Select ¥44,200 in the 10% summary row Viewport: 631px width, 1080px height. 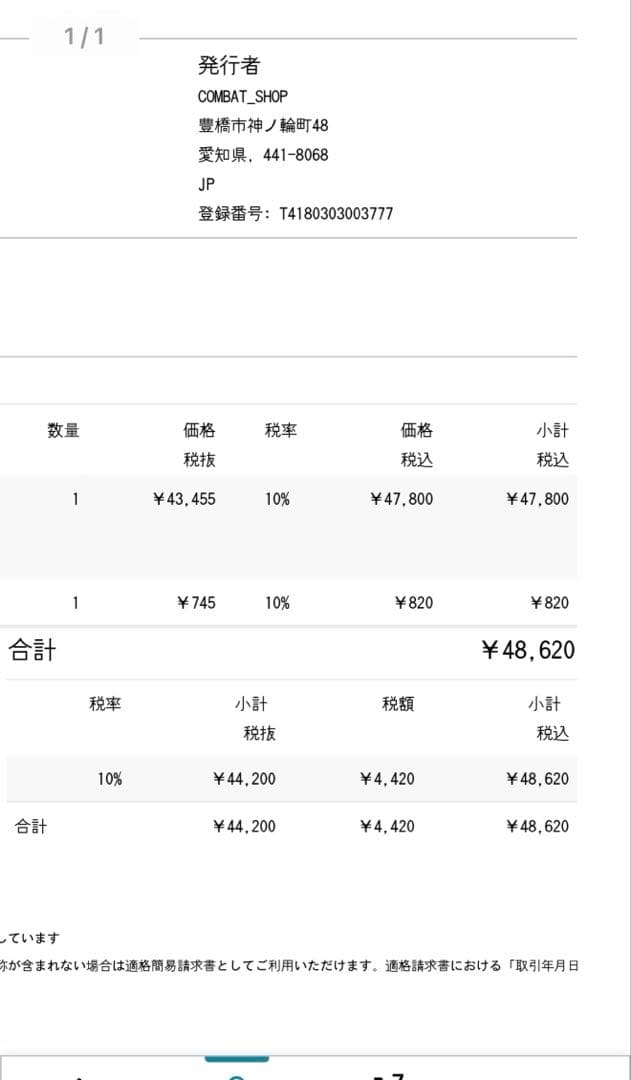[245, 779]
